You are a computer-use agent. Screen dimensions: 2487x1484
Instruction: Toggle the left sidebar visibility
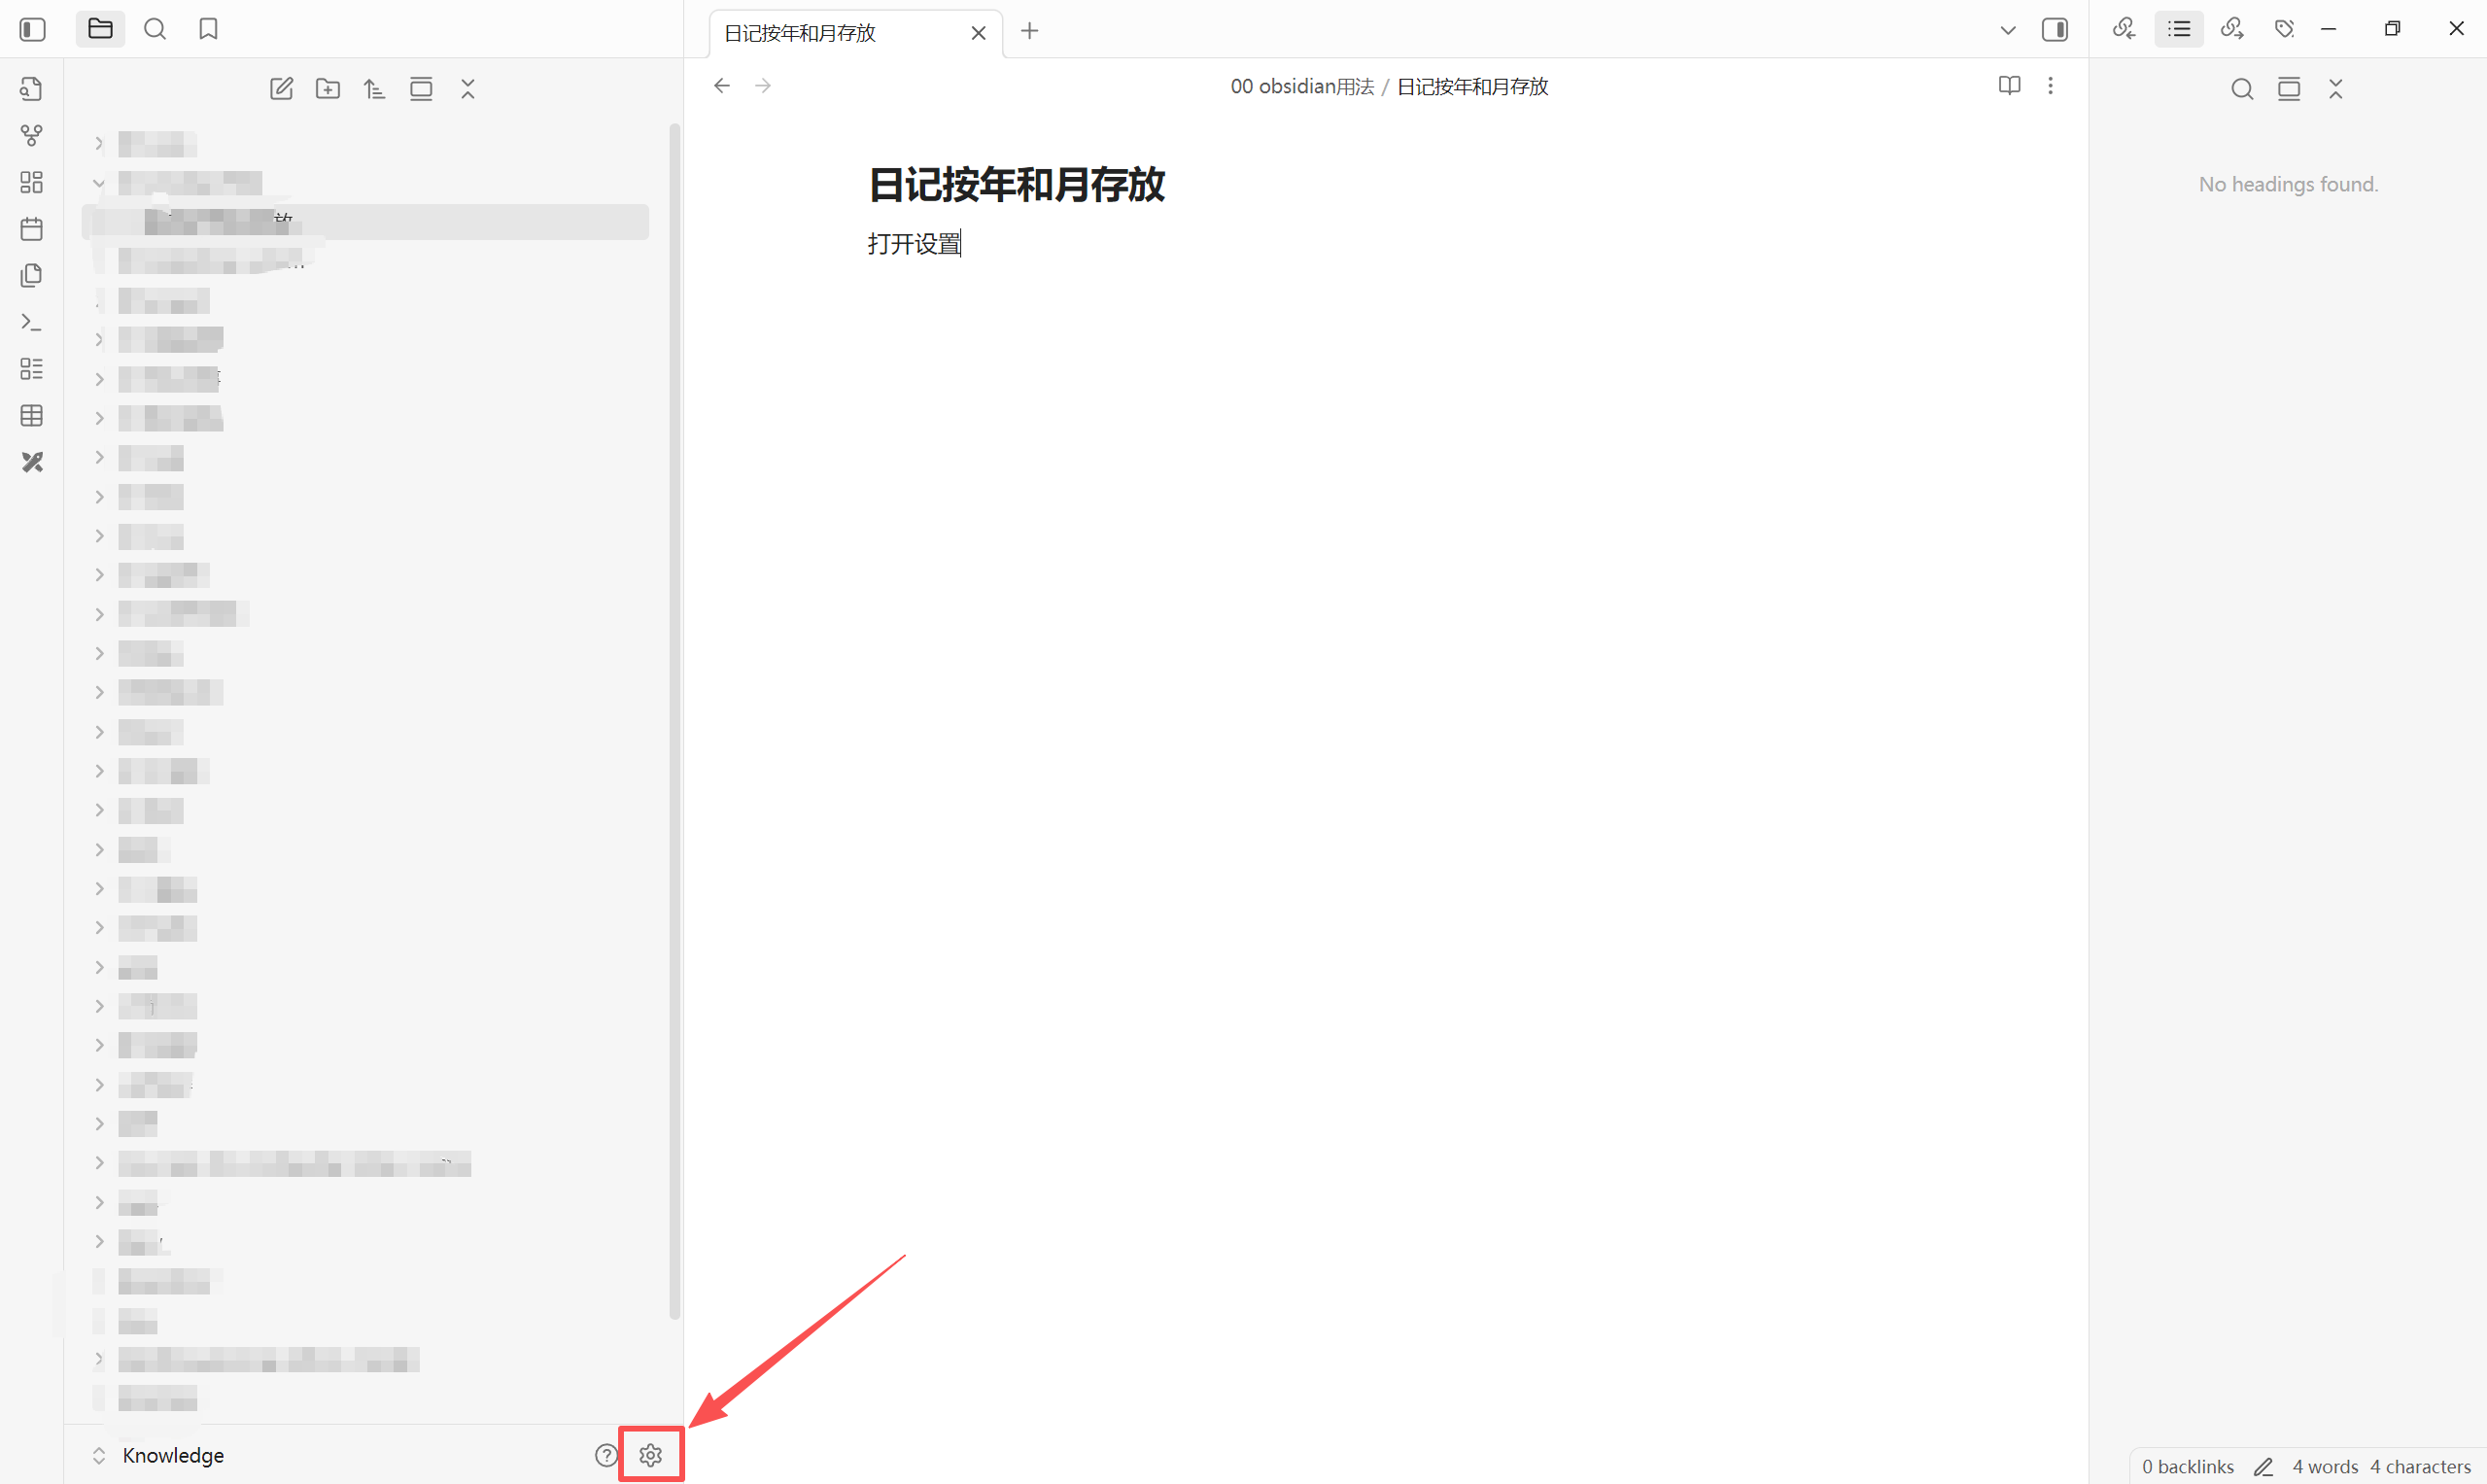32,29
